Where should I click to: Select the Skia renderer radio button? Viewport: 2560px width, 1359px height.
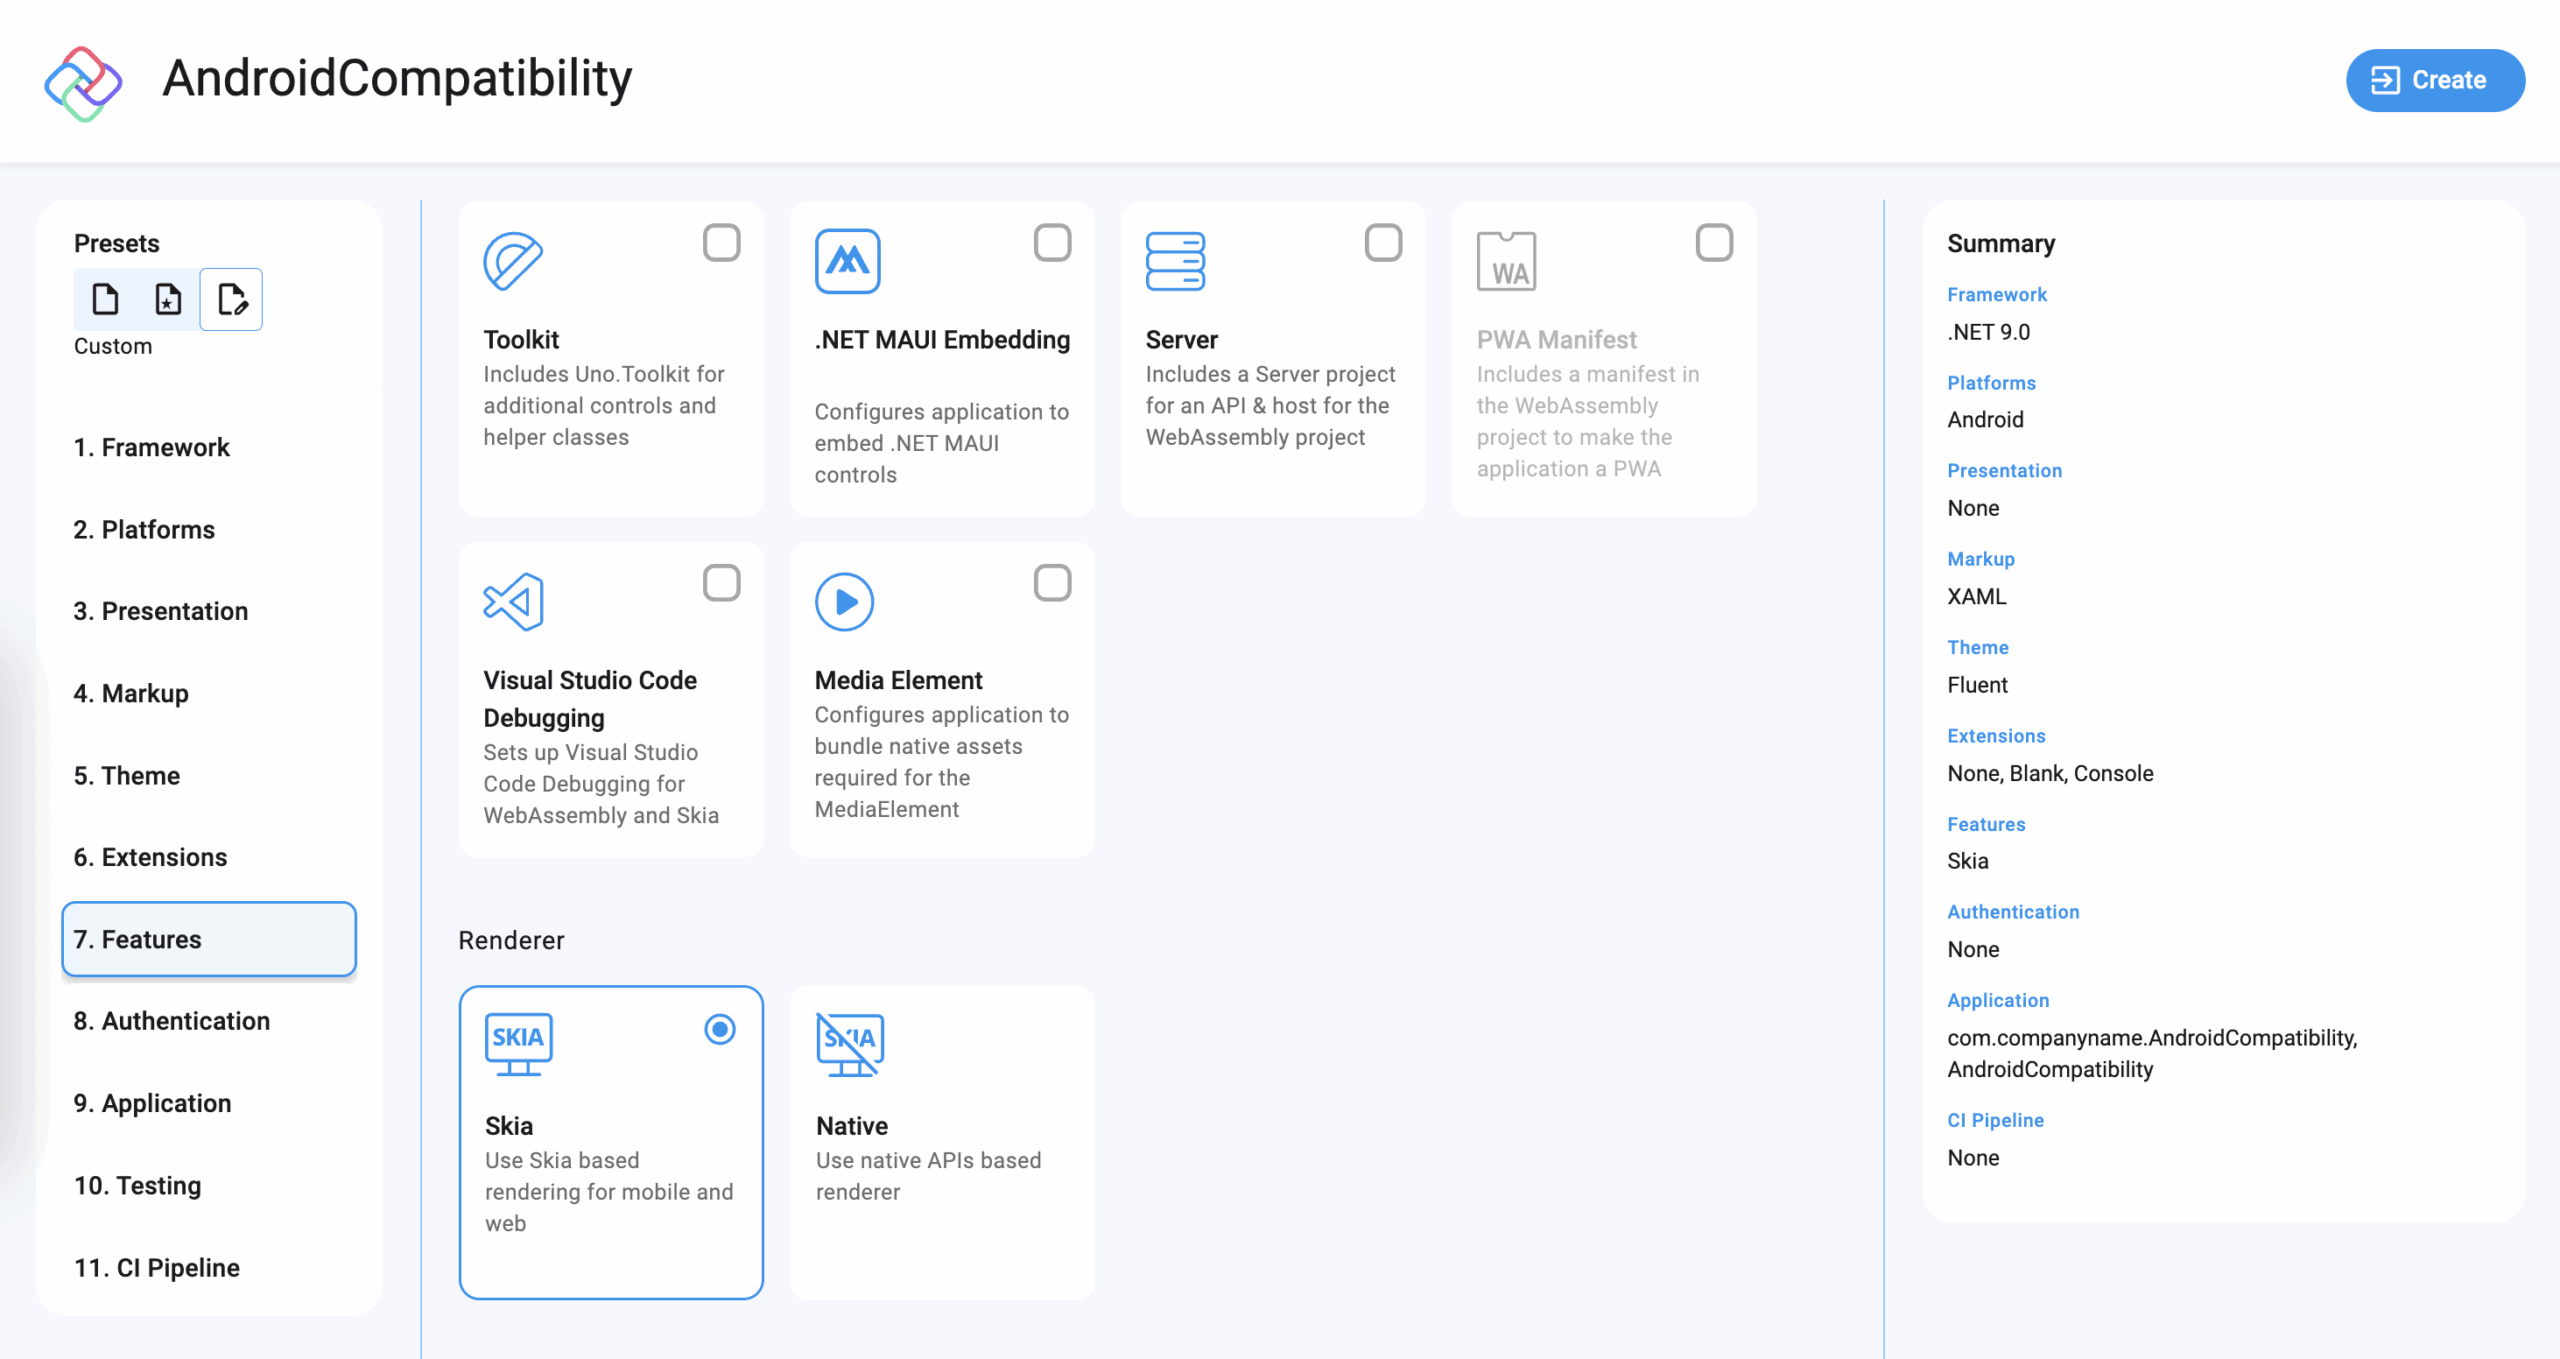tap(720, 1029)
